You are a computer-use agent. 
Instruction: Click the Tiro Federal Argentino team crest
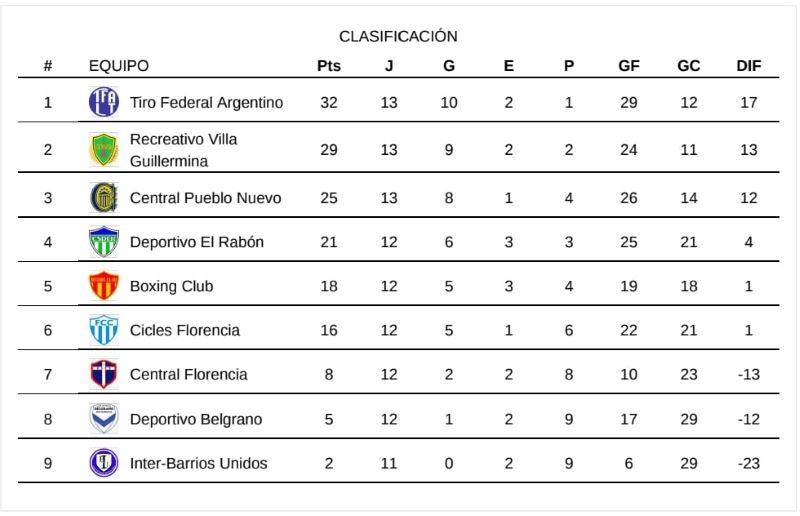(103, 102)
